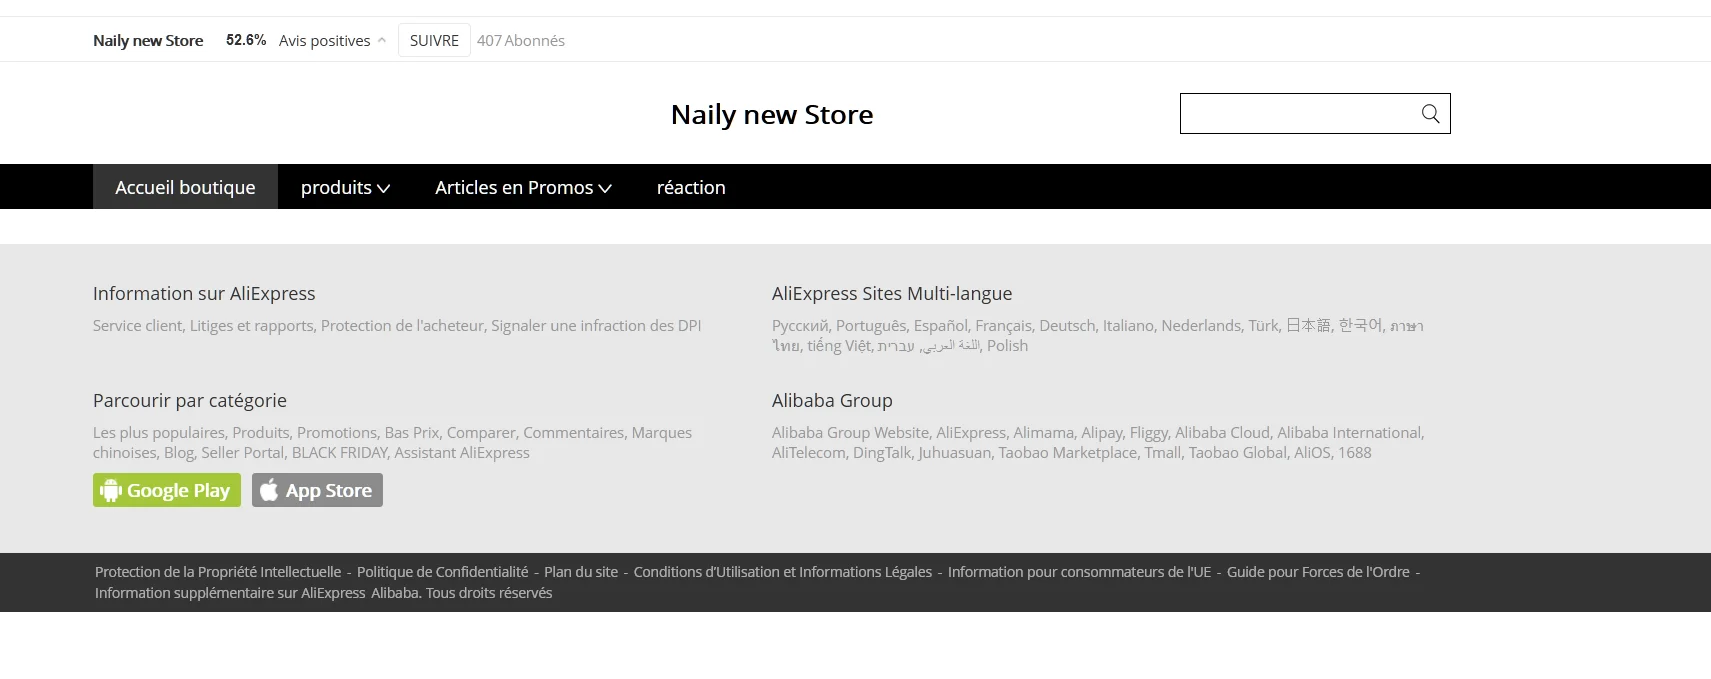1711x679 pixels.
Task: Open the Litiges et rapports link
Action: click(251, 326)
